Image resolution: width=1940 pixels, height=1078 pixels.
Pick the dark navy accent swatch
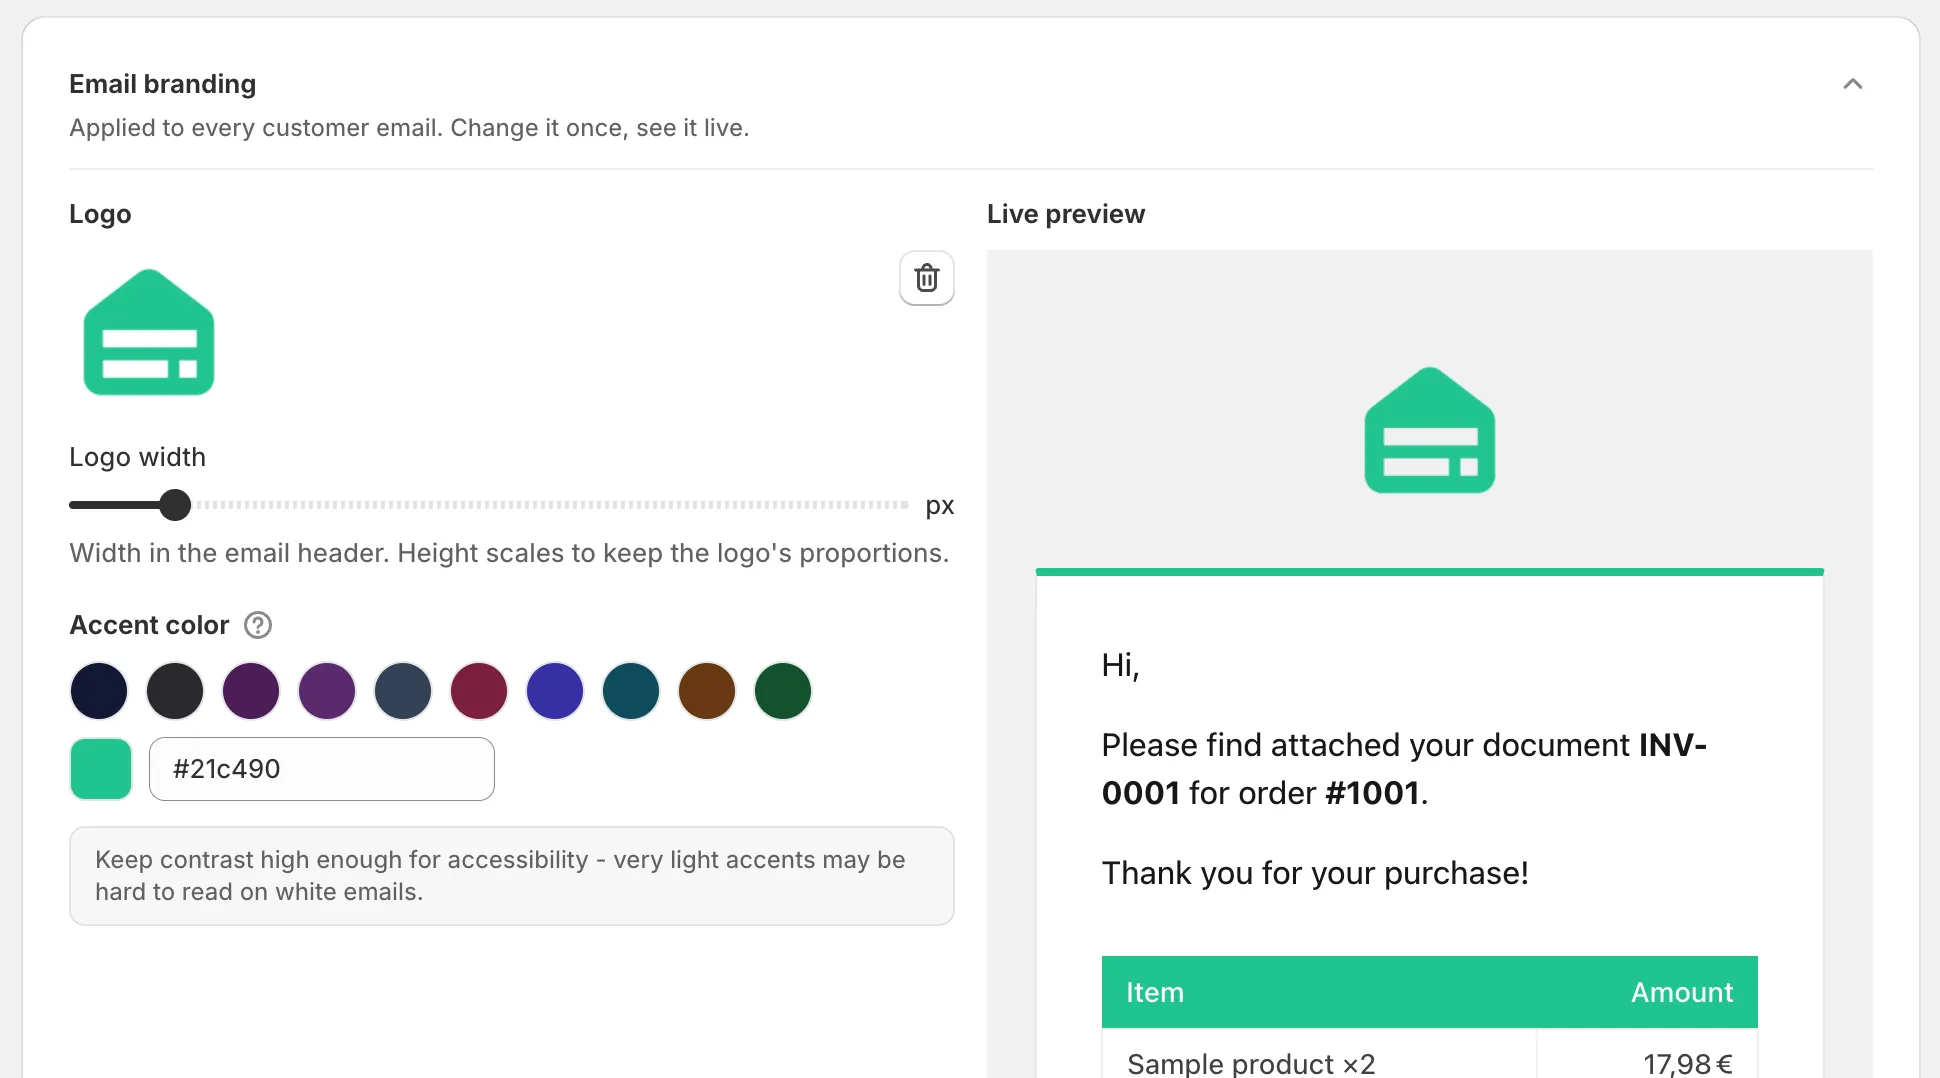pyautogui.click(x=99, y=691)
